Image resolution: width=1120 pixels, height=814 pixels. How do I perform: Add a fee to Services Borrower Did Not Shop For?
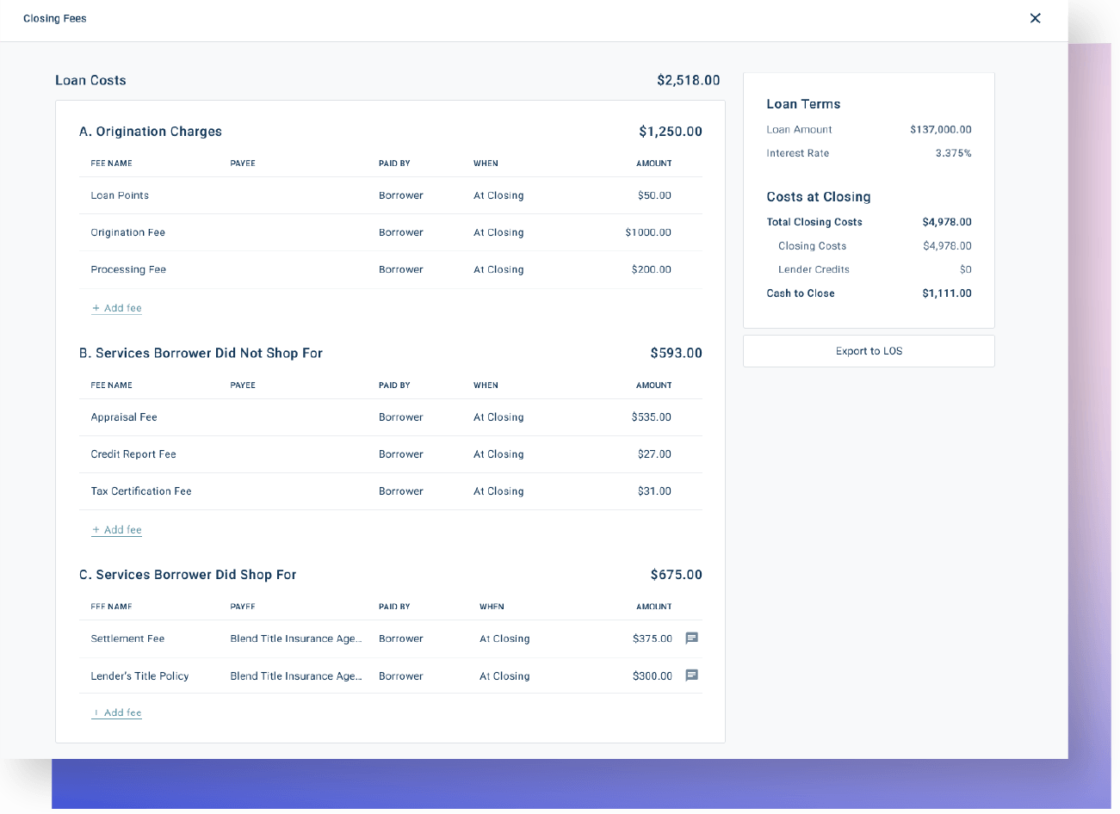pos(116,529)
